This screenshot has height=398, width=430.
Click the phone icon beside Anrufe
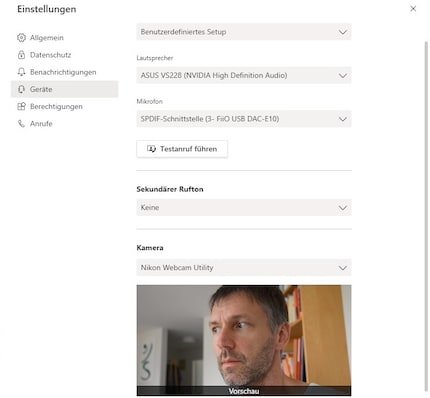click(x=21, y=124)
